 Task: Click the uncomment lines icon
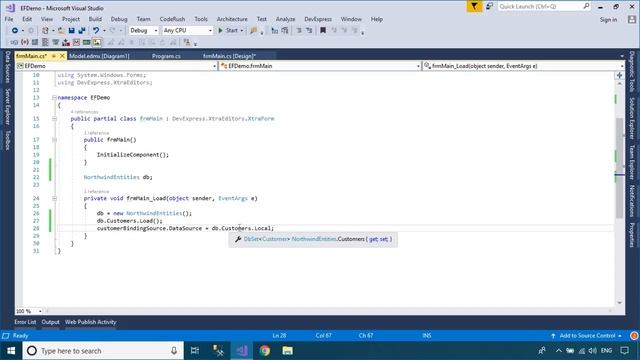click(309, 31)
